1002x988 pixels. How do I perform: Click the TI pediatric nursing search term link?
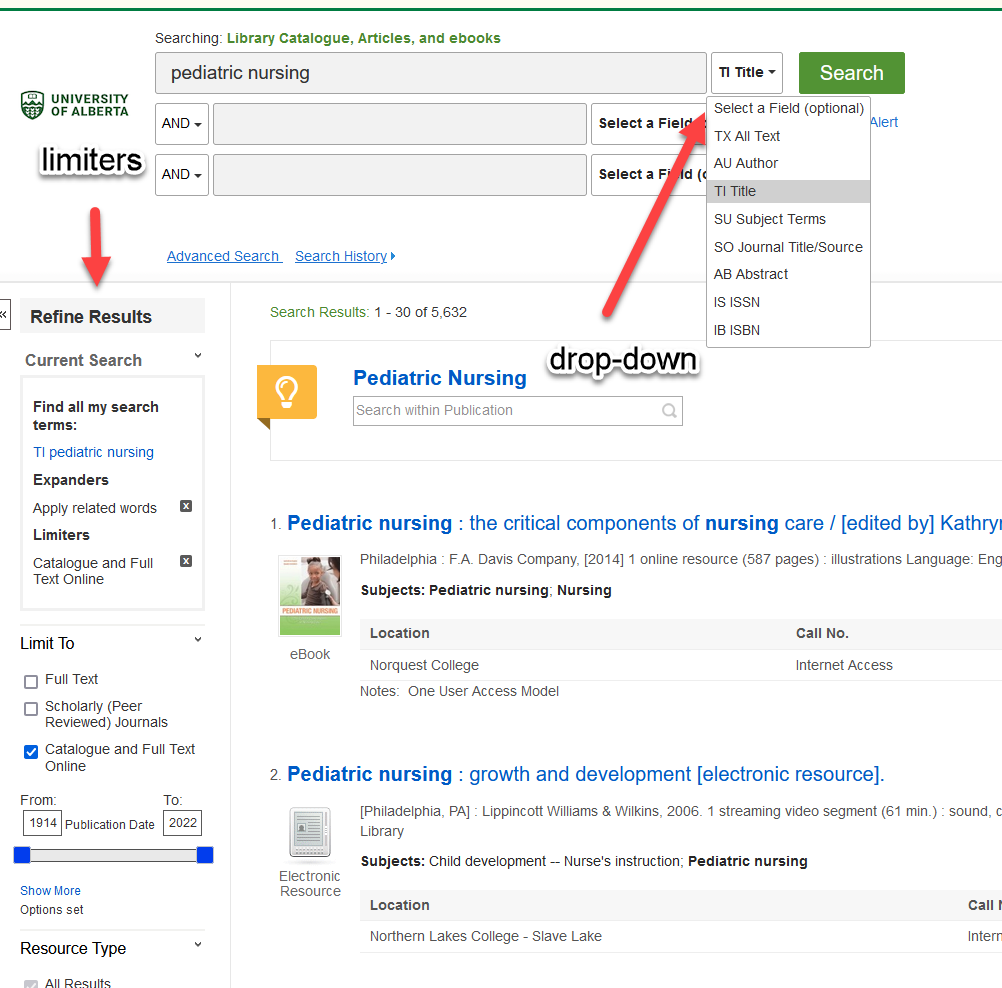click(93, 452)
